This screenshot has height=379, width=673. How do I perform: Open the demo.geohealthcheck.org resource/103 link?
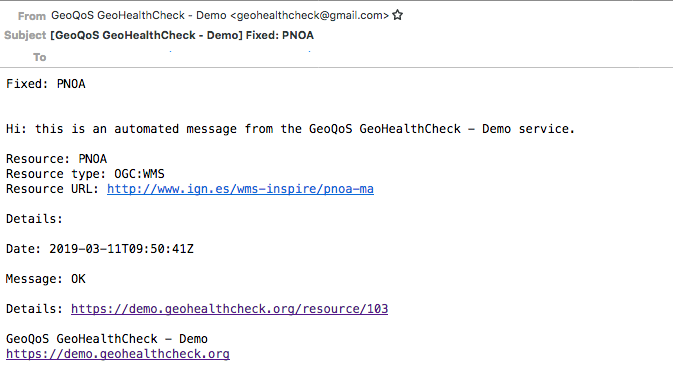point(230,309)
